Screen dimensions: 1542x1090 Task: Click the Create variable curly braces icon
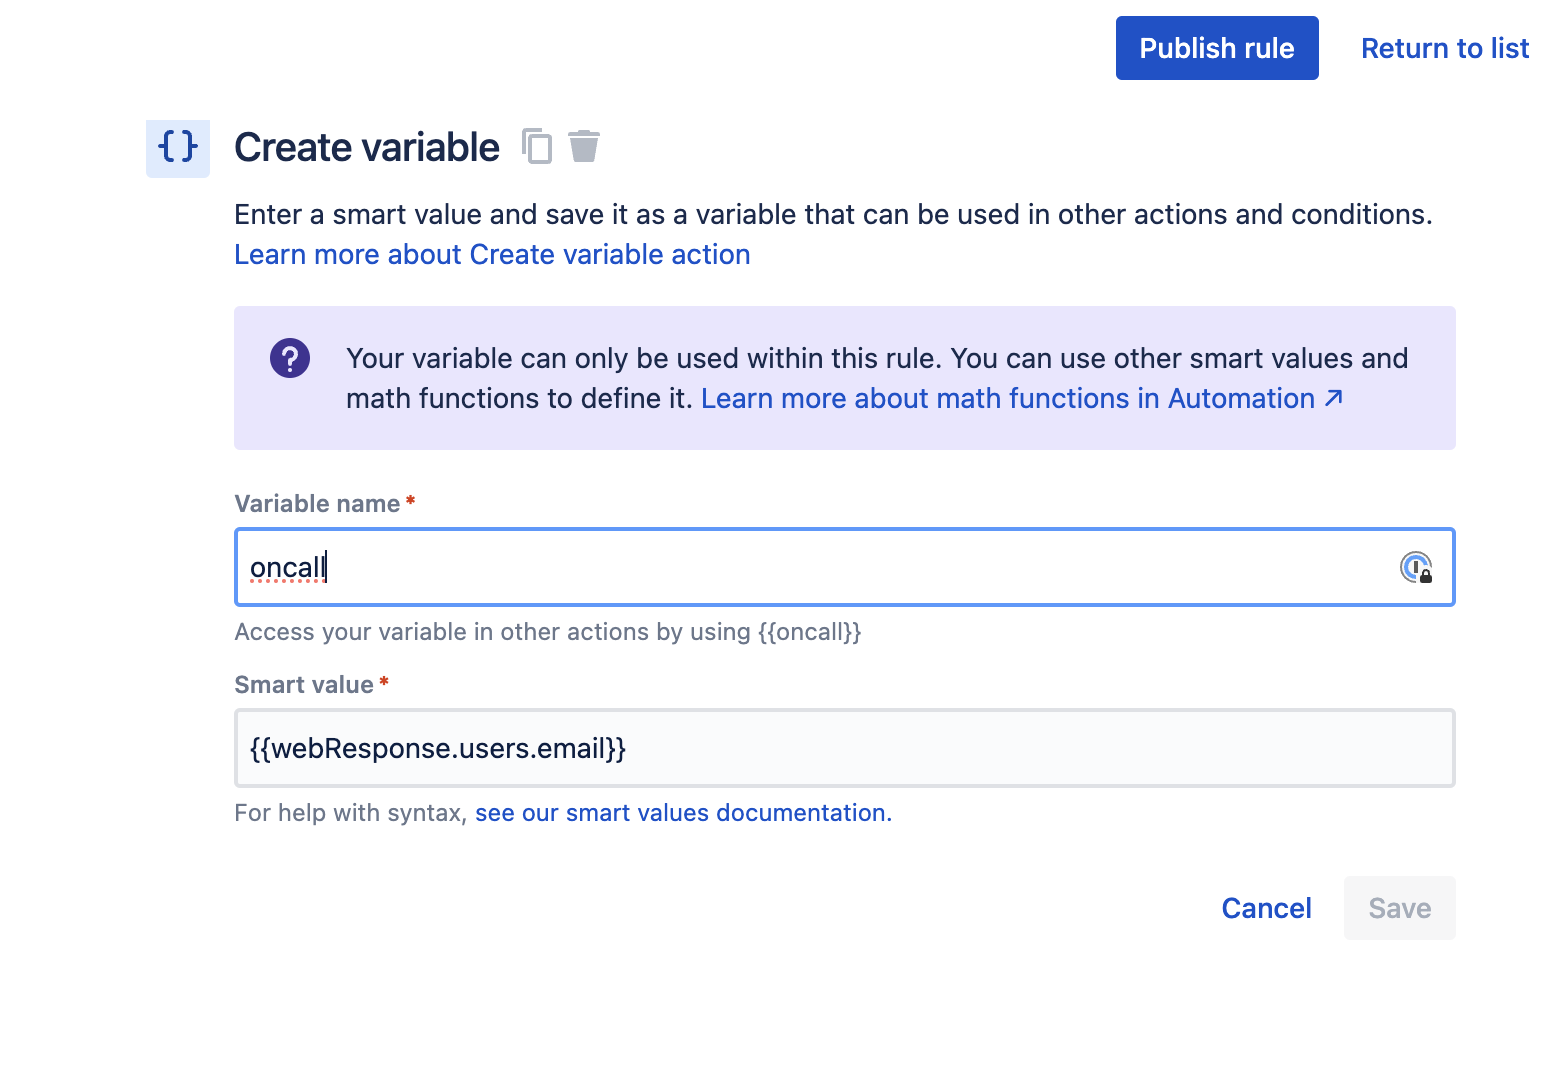coord(178,148)
